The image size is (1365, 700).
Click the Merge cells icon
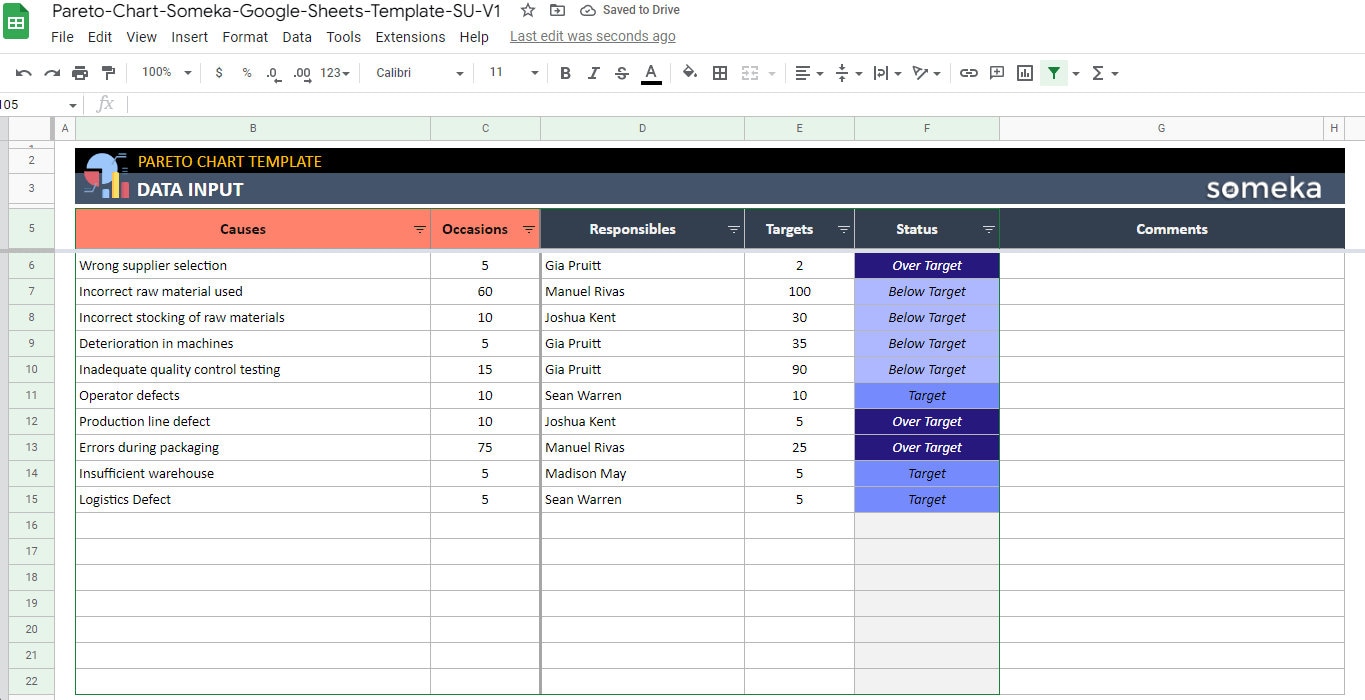click(752, 72)
